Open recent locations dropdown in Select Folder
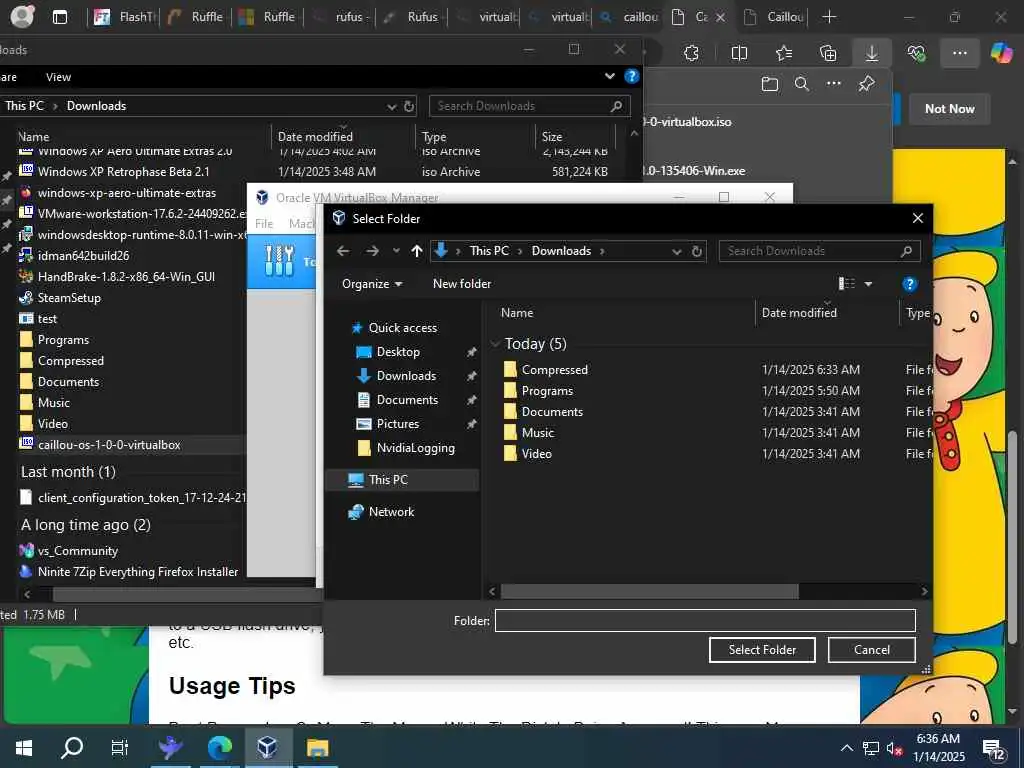Screen dimensions: 1024x768 [396, 251]
